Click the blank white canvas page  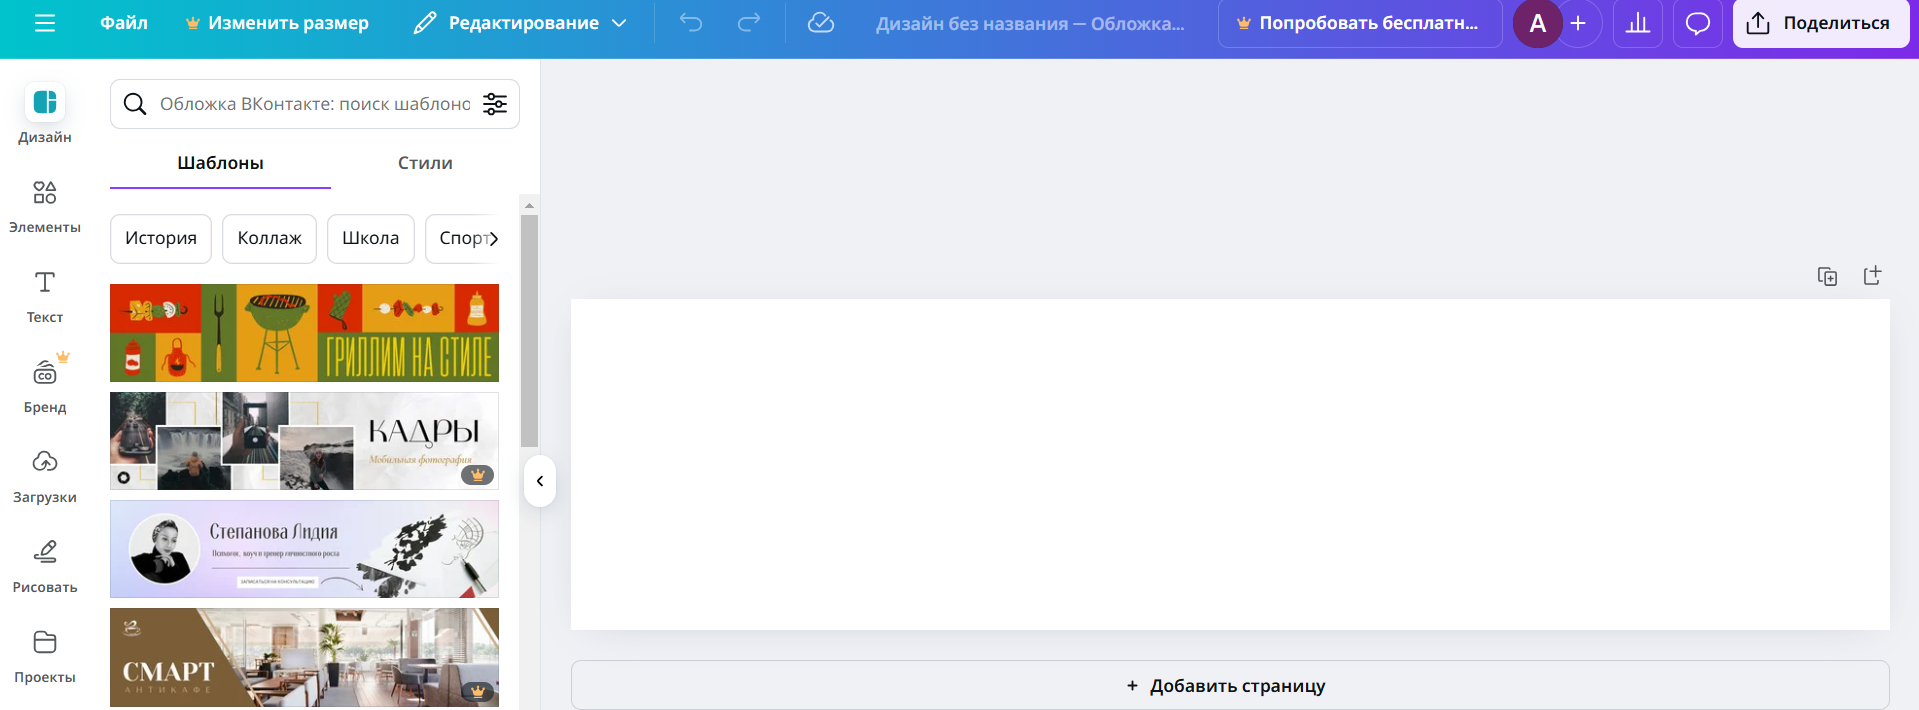tap(1230, 464)
